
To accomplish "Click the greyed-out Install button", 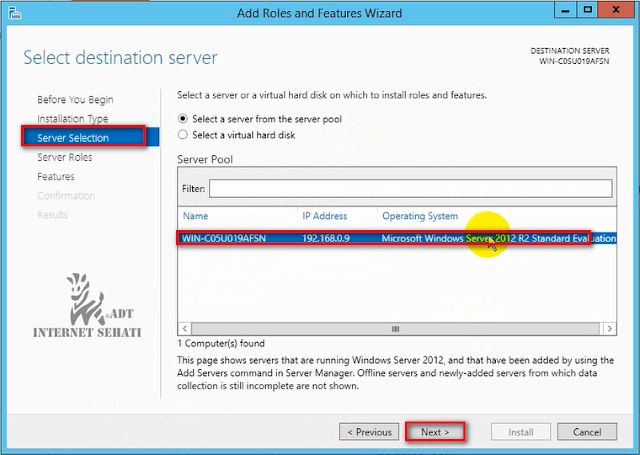I will [x=521, y=432].
